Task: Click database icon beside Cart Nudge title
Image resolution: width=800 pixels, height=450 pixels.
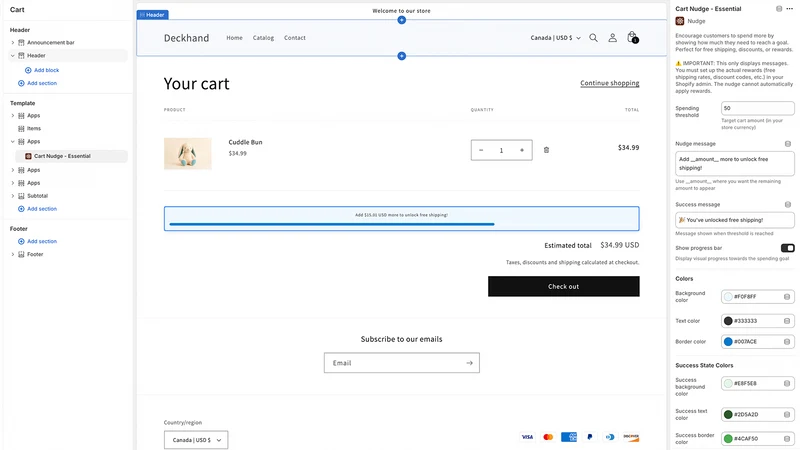Action: coord(779,9)
